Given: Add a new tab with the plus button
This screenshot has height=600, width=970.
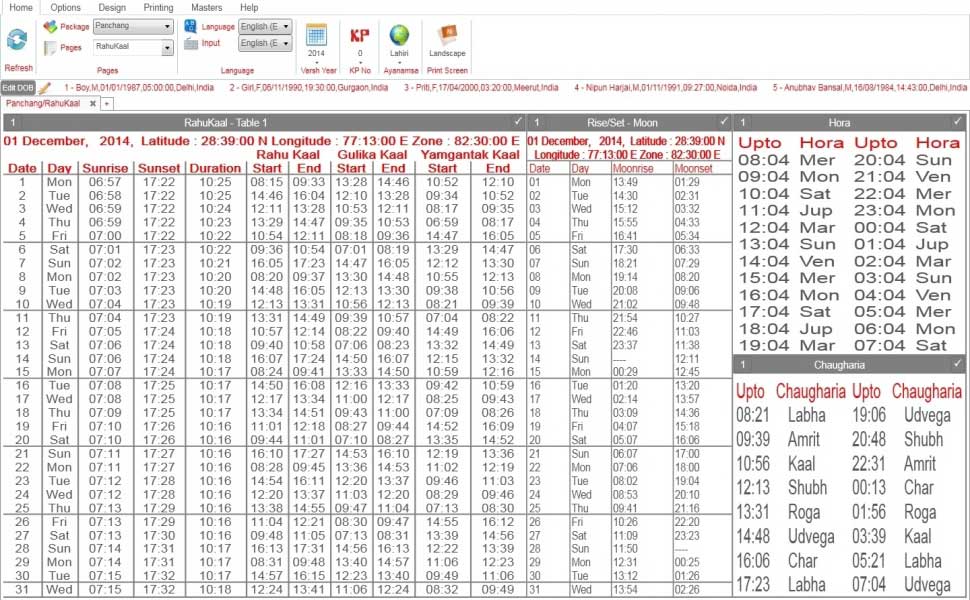Looking at the screenshot, I should (x=107, y=104).
